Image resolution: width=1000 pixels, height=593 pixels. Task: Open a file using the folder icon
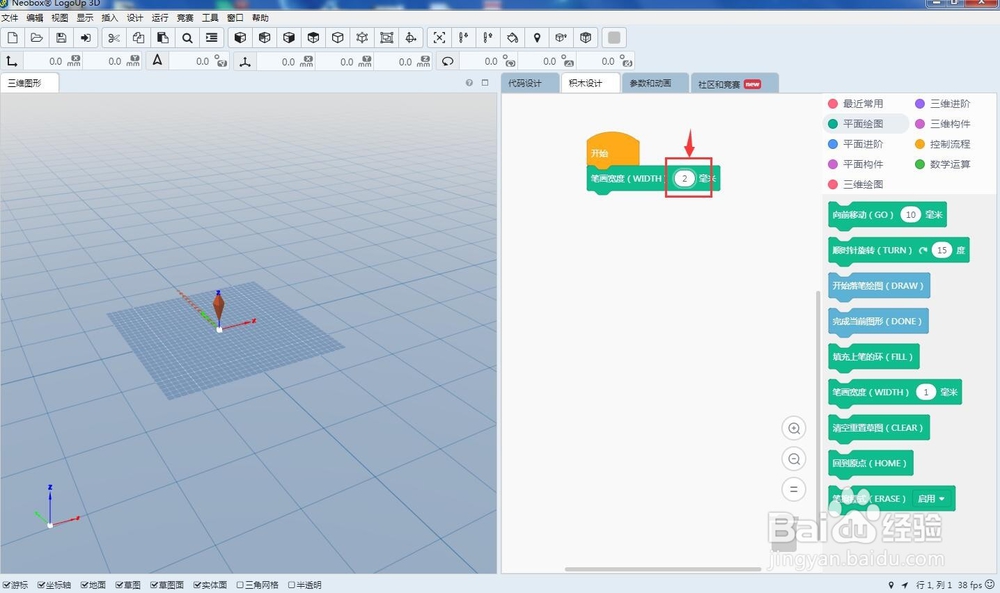coord(37,38)
